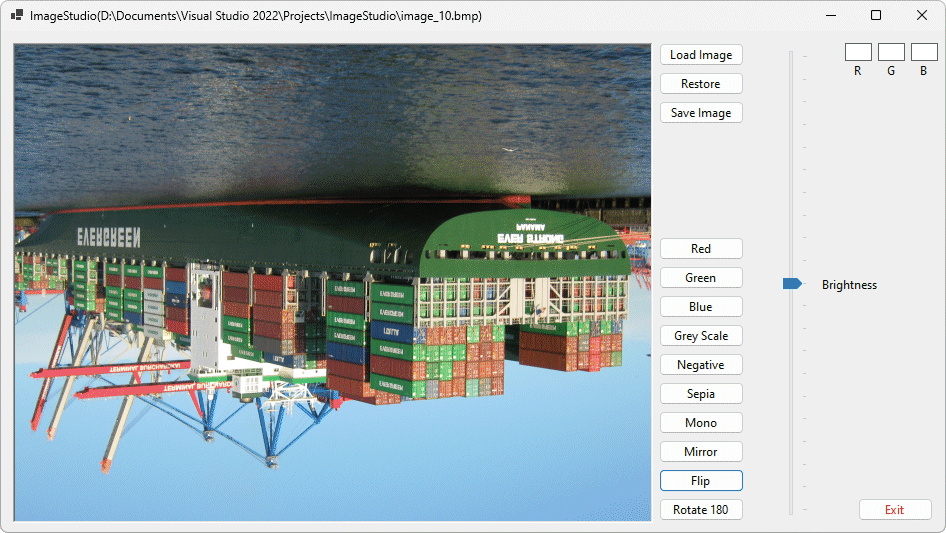Apply the Red filter
This screenshot has width=946, height=533.
(x=701, y=249)
